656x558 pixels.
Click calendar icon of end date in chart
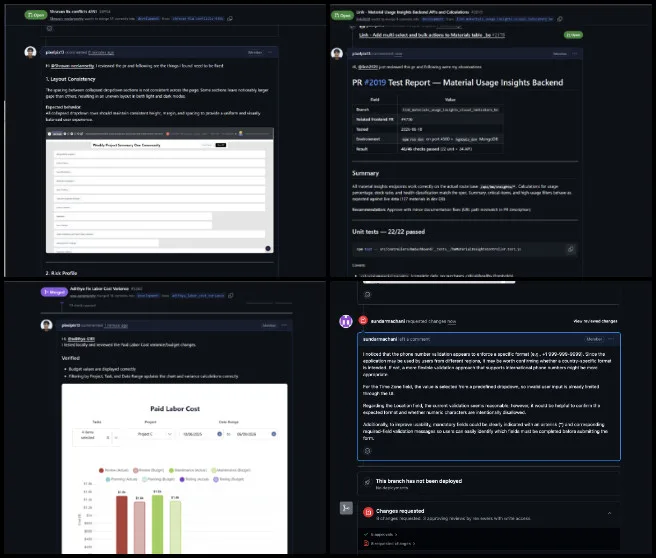tap(274, 434)
